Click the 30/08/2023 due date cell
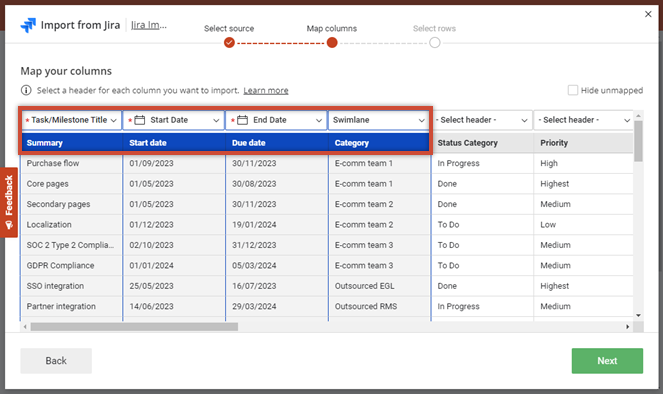 click(277, 184)
